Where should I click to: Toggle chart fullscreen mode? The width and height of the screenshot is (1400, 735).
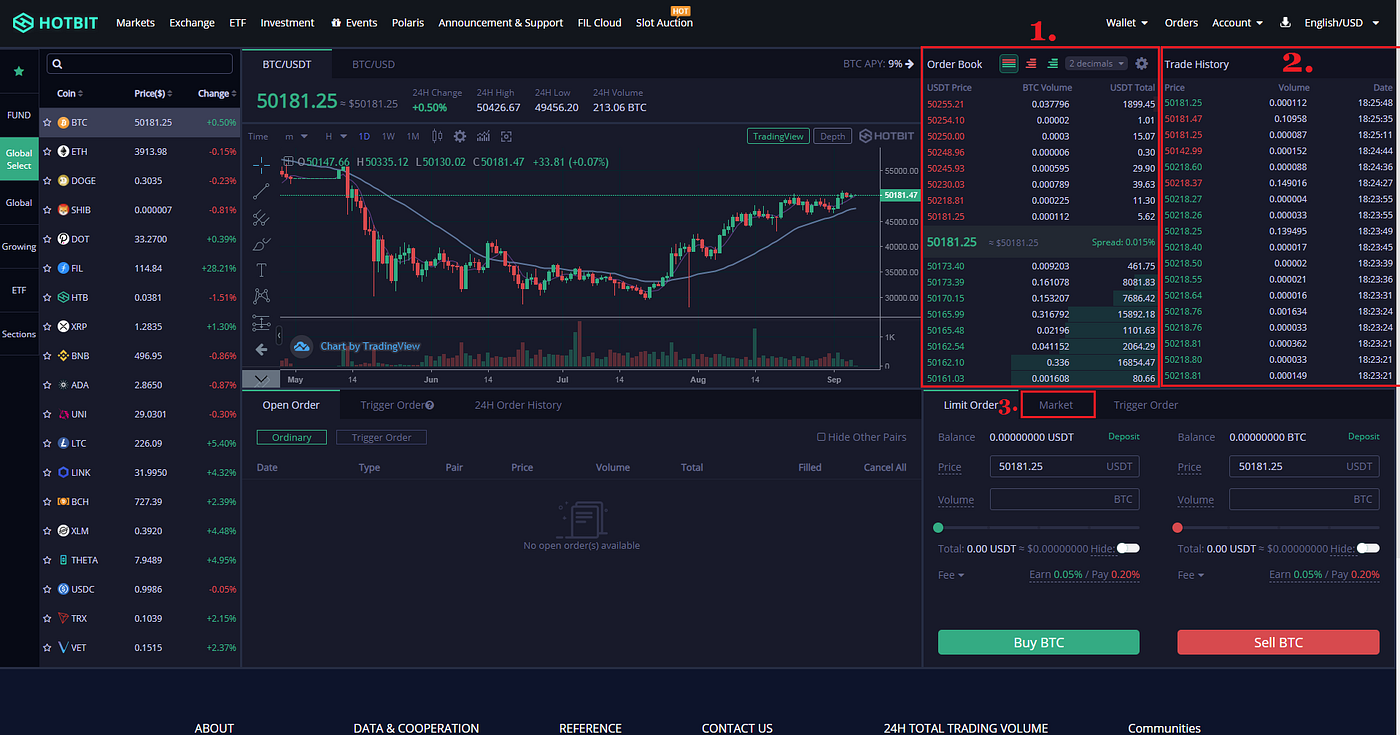click(x=506, y=136)
